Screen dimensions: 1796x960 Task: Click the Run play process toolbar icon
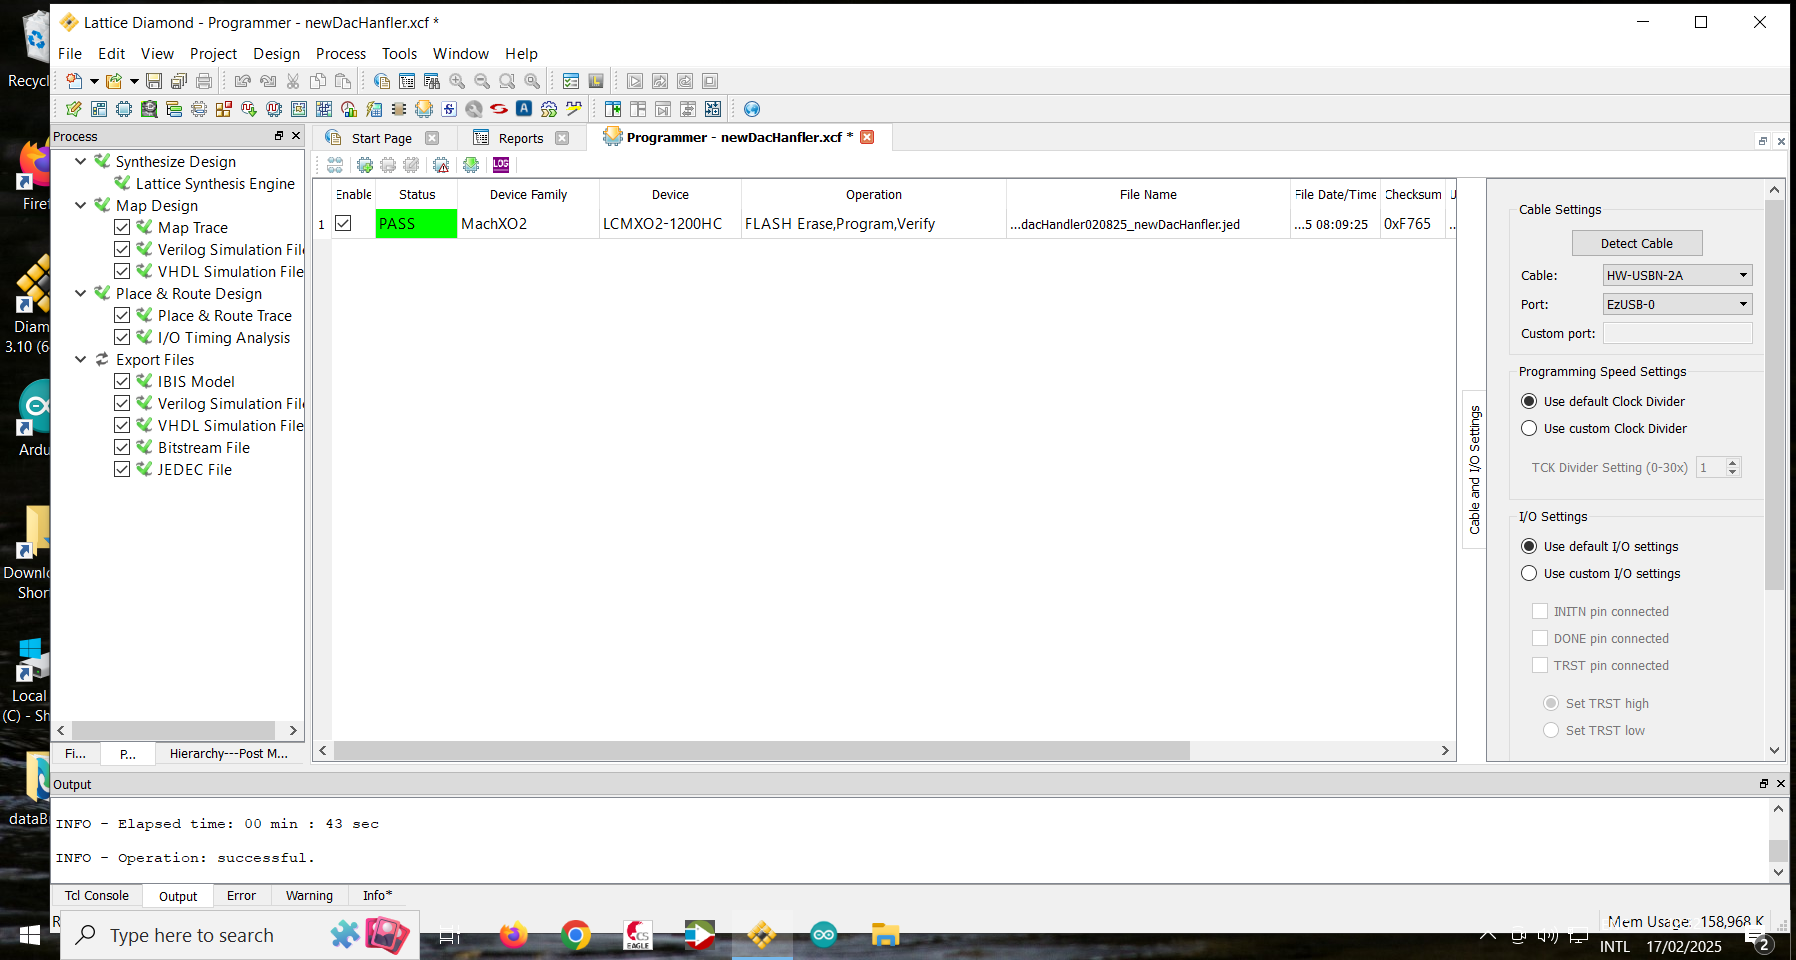pyautogui.click(x=635, y=81)
